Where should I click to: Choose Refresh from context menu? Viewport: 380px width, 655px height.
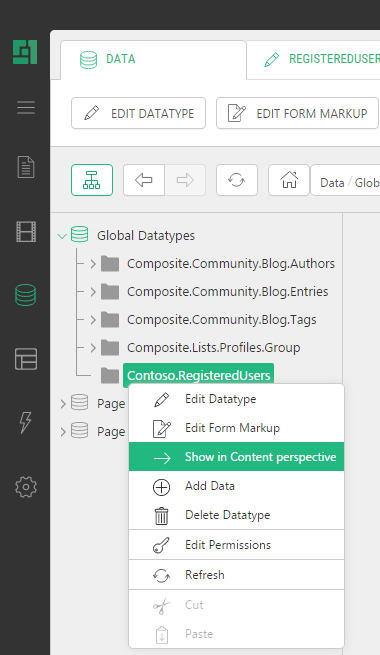(236, 575)
